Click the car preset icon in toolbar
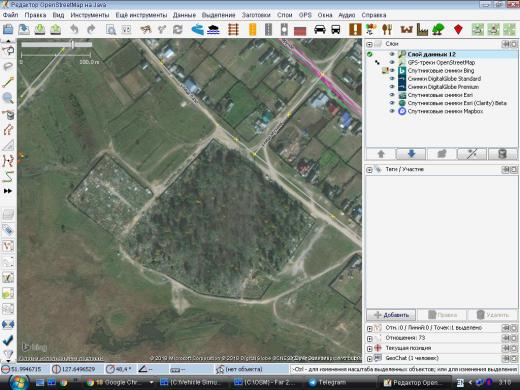 [320, 30]
